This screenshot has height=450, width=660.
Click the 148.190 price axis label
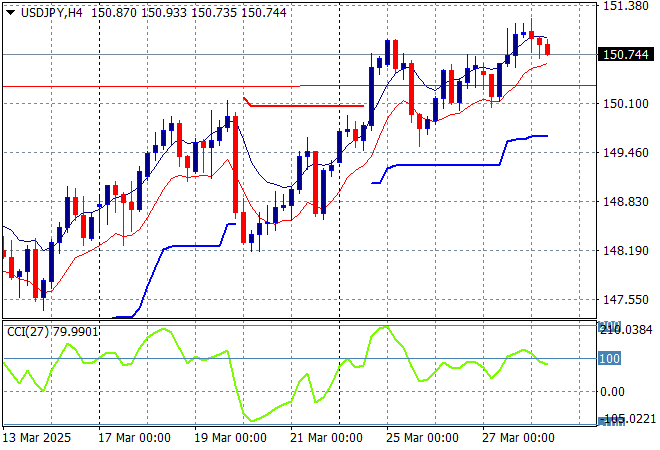pyautogui.click(x=626, y=250)
